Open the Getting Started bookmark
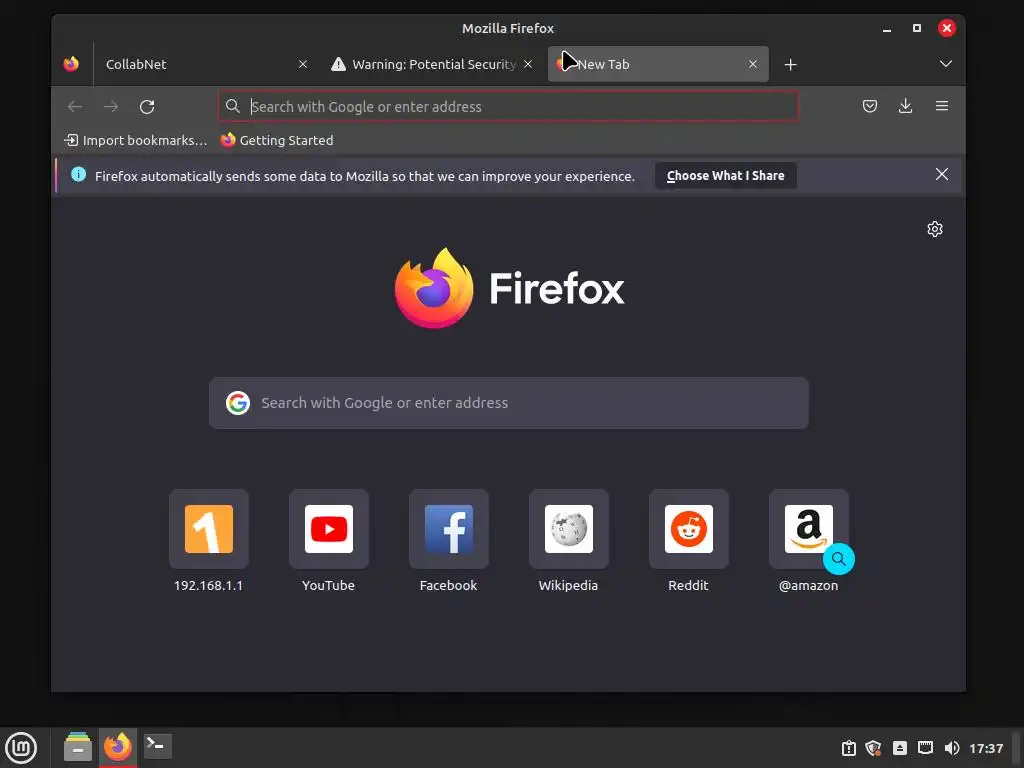1024x768 pixels. tap(277, 140)
